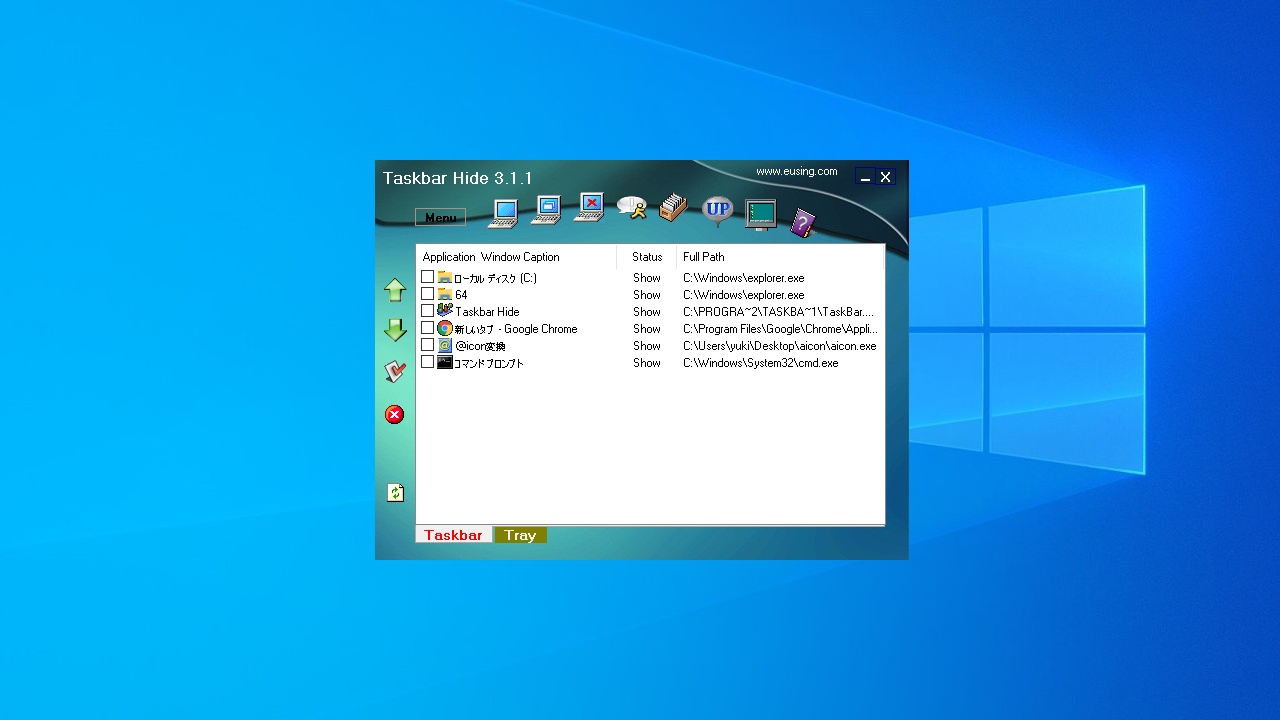Click the C:\PROGRA~2\TASKBA~1 path cell

pos(779,312)
